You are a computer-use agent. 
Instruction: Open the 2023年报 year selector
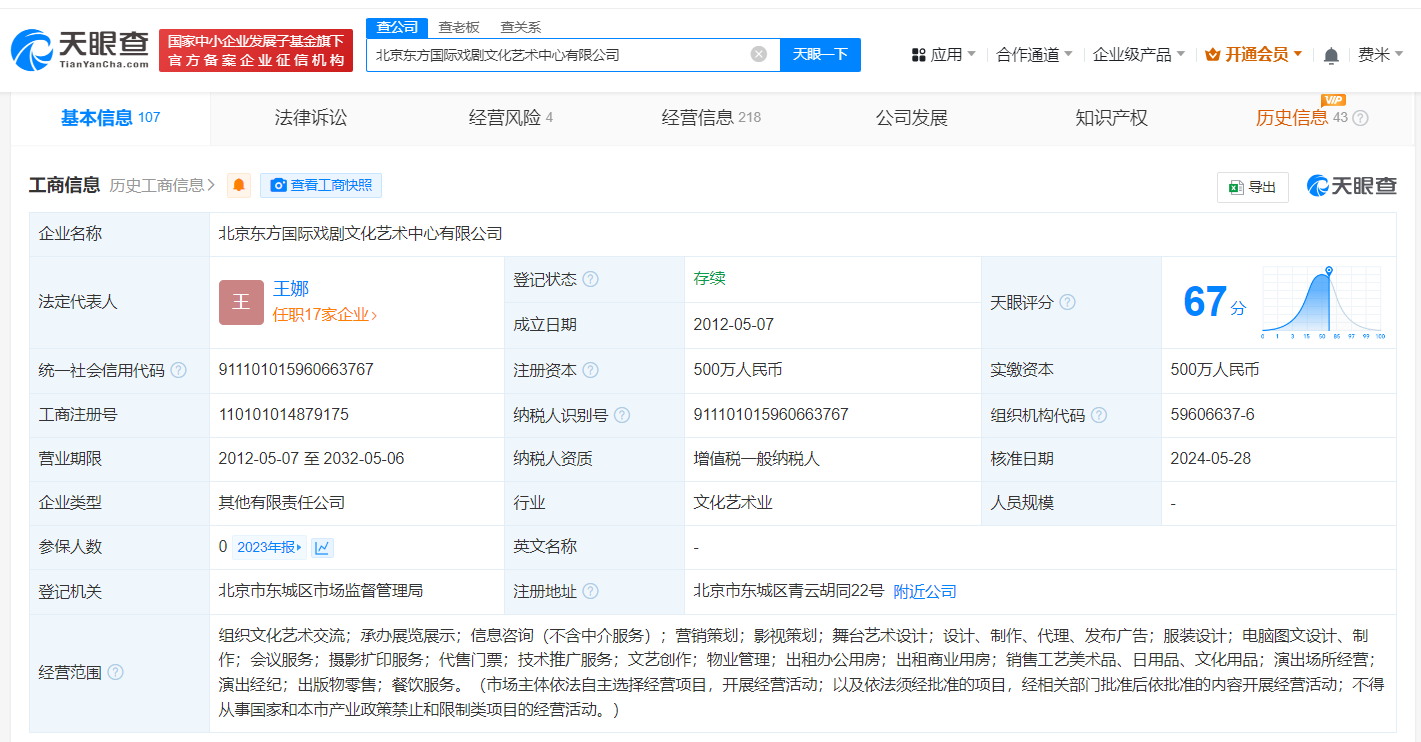268,547
